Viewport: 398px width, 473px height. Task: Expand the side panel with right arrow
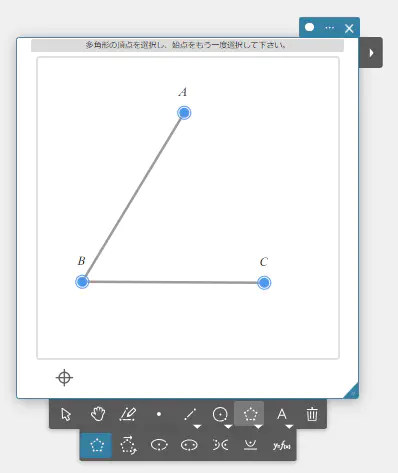(x=371, y=53)
